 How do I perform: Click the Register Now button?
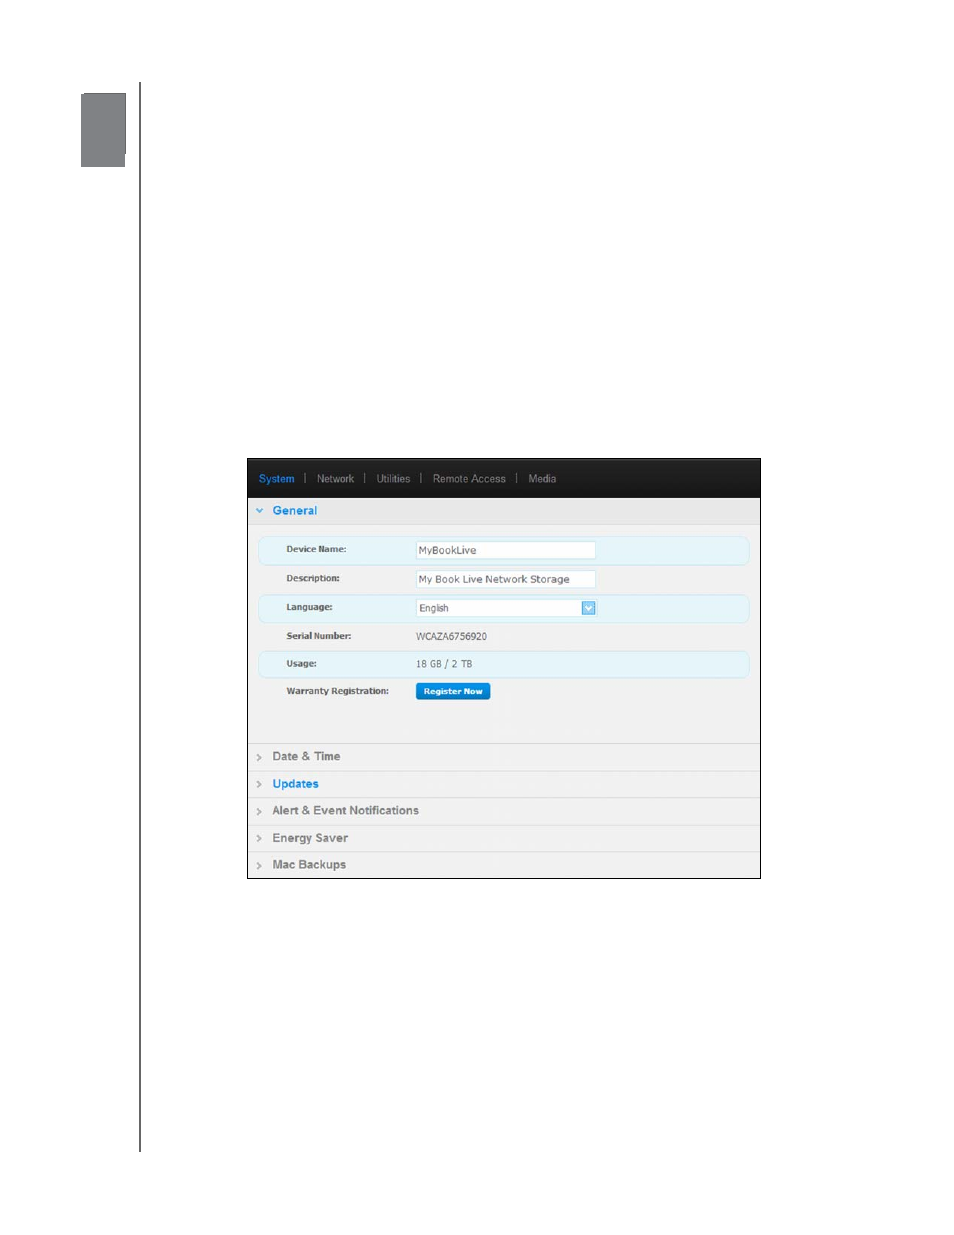[453, 691]
